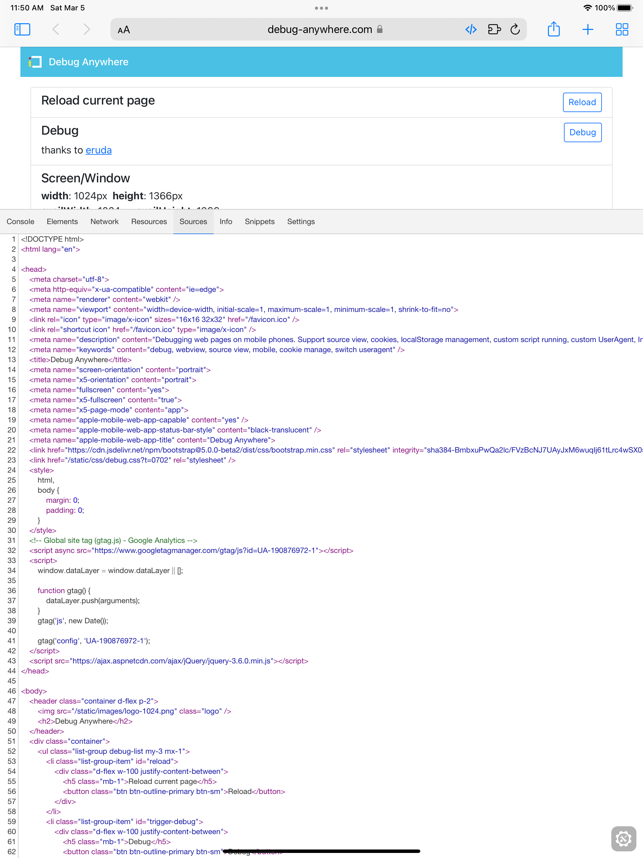Image resolution: width=643 pixels, height=858 pixels.
Task: Click the Screen/Window heading
Action: tap(85, 178)
